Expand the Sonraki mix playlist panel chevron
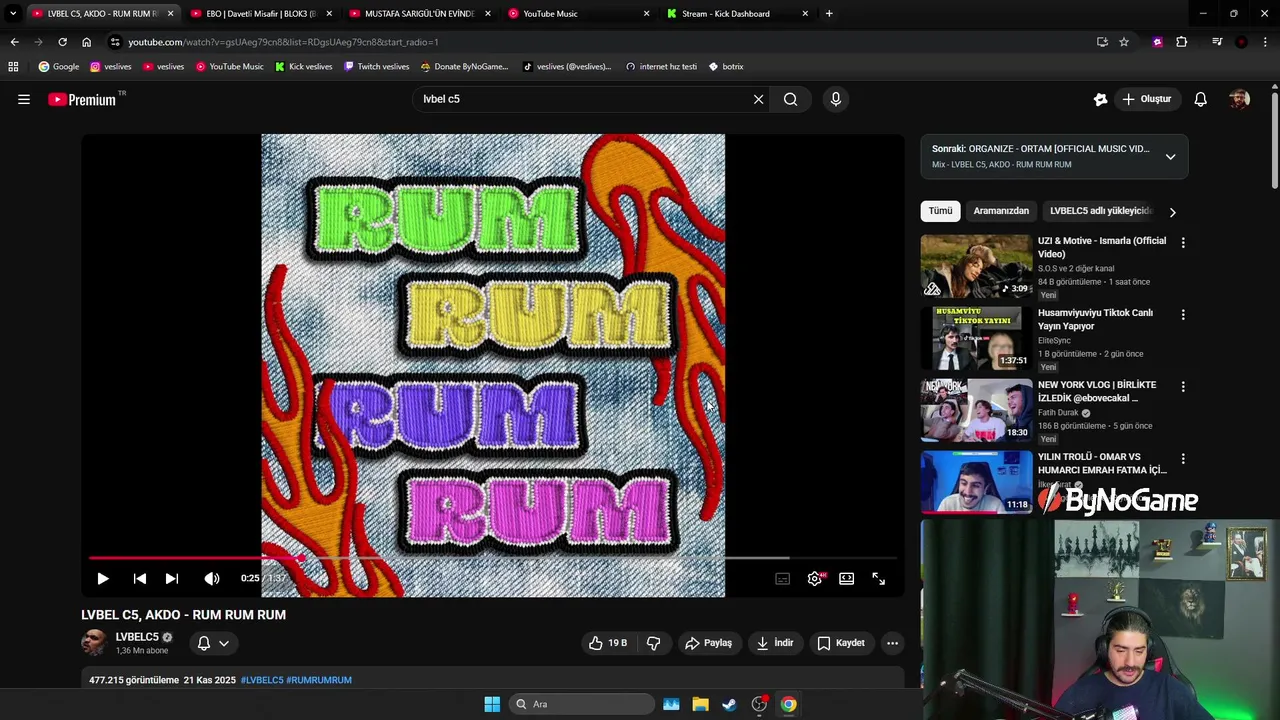 pyautogui.click(x=1170, y=157)
